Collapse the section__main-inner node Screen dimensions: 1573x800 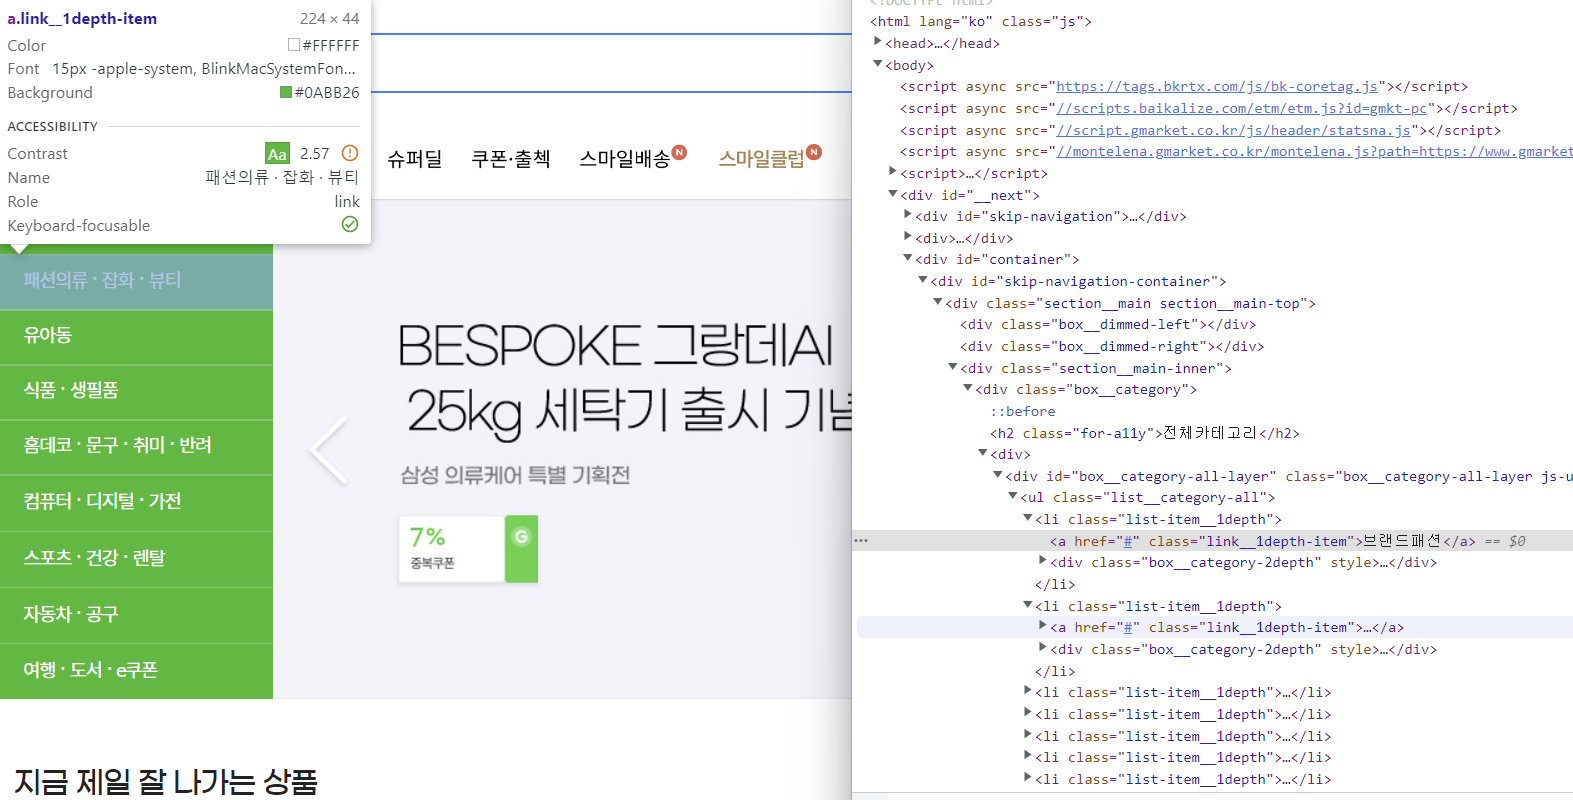(953, 367)
